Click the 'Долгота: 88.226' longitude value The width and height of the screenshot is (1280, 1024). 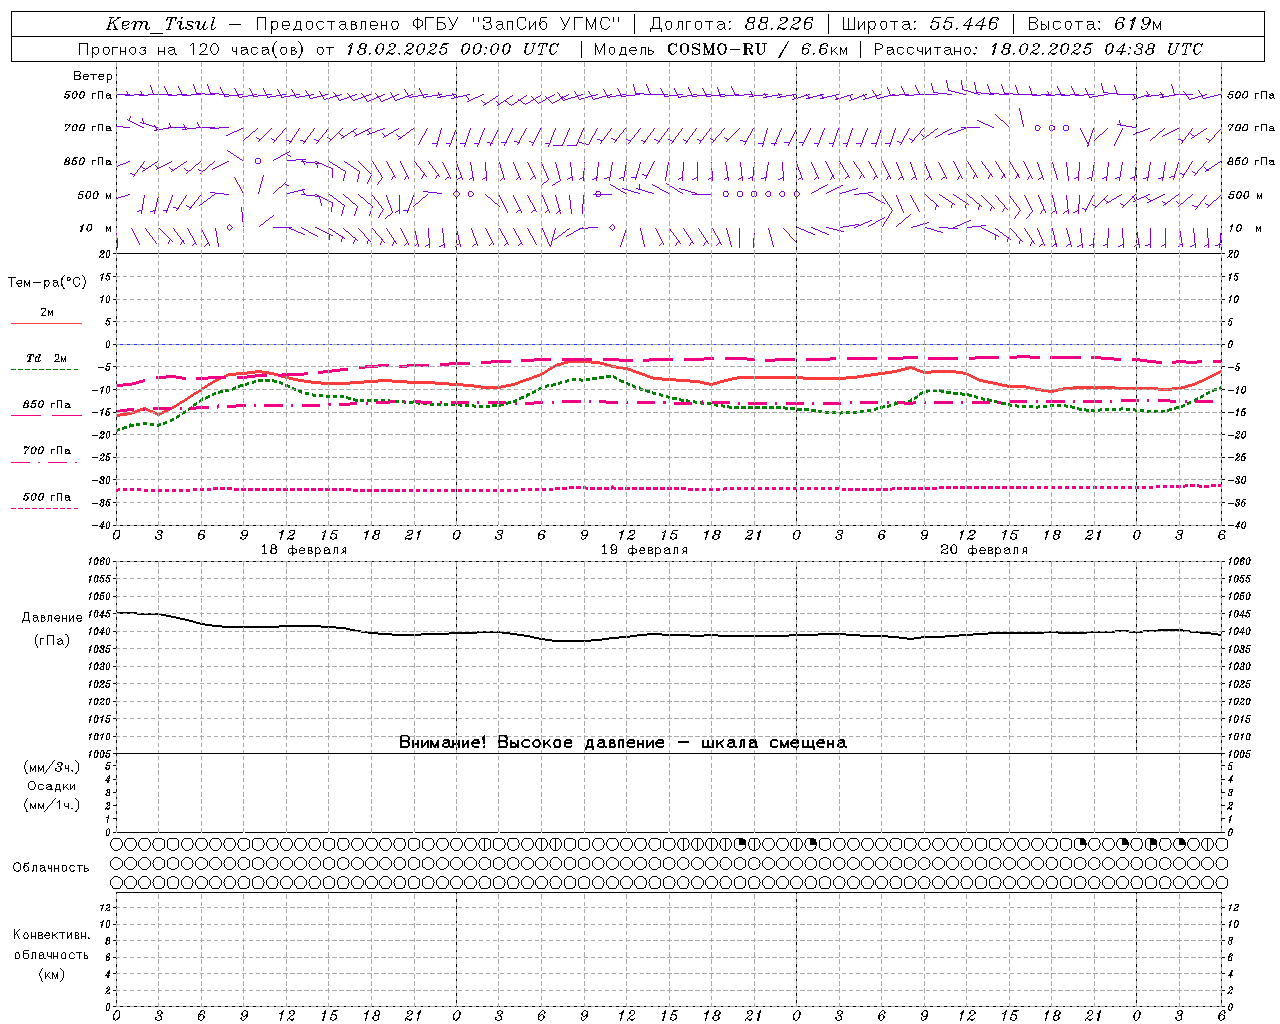731,25
